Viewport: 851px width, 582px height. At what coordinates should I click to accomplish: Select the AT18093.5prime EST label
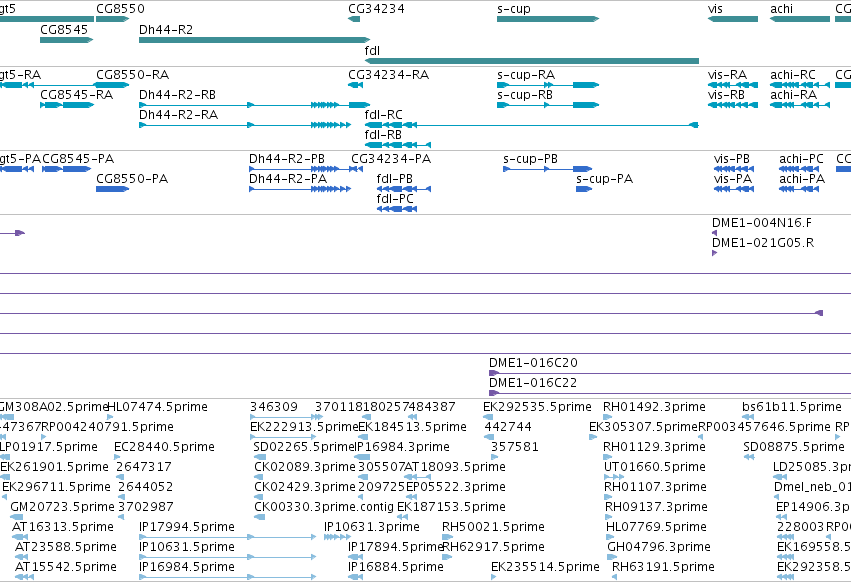click(x=455, y=467)
